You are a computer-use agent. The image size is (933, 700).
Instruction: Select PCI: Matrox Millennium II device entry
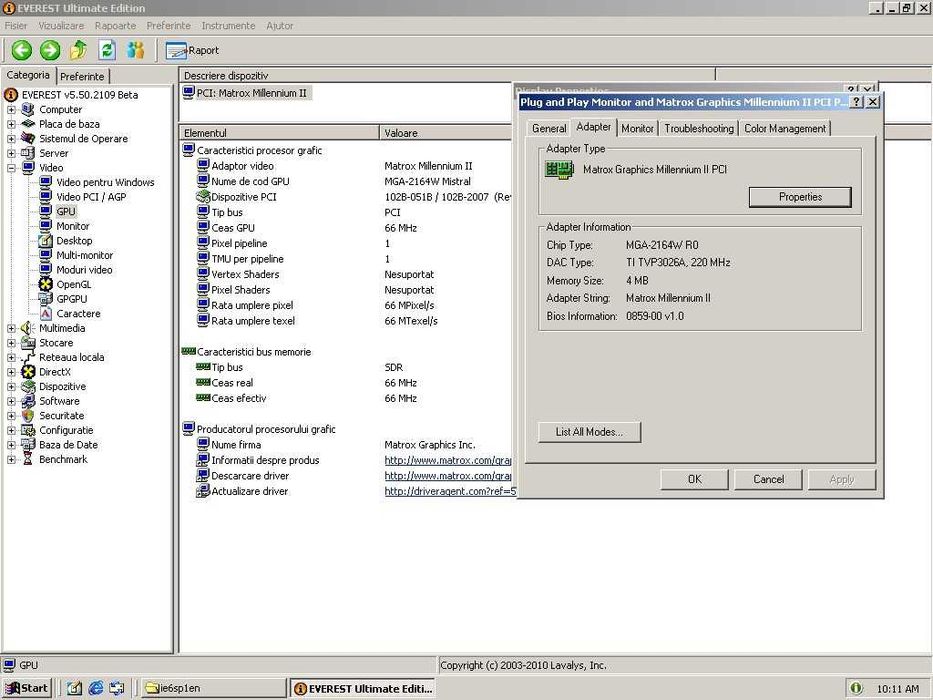point(245,93)
